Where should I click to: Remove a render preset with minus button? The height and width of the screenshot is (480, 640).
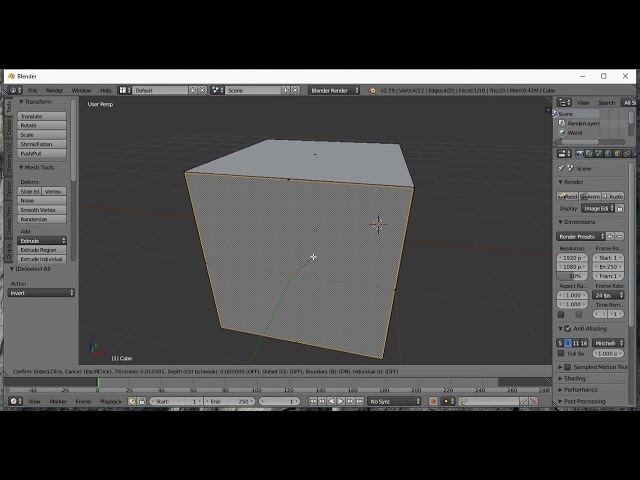(620, 236)
